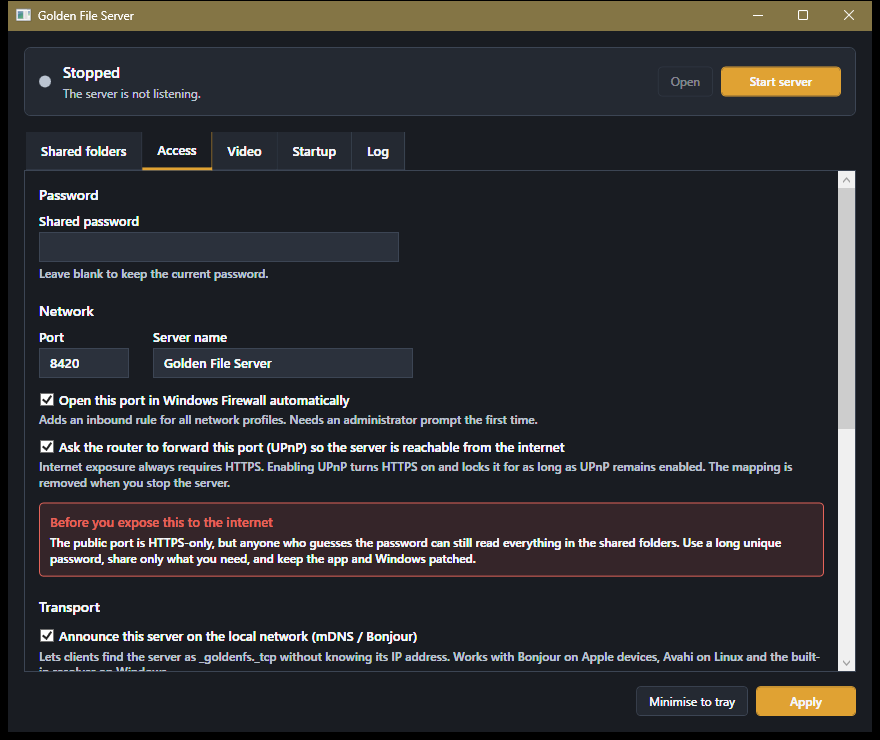Close the Golden File Server window
The height and width of the screenshot is (740, 880).
pyautogui.click(x=849, y=15)
